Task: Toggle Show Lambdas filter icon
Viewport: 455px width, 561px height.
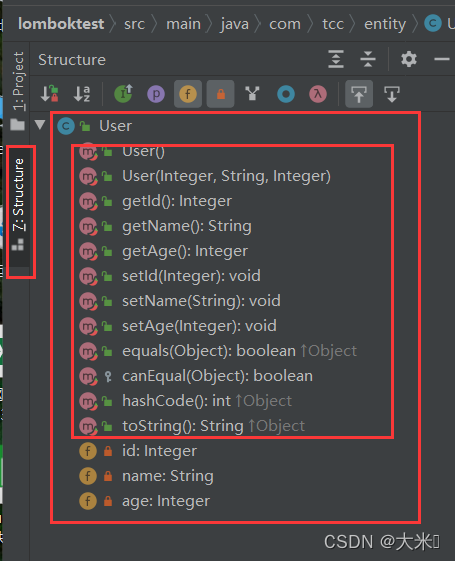Action: click(318, 94)
